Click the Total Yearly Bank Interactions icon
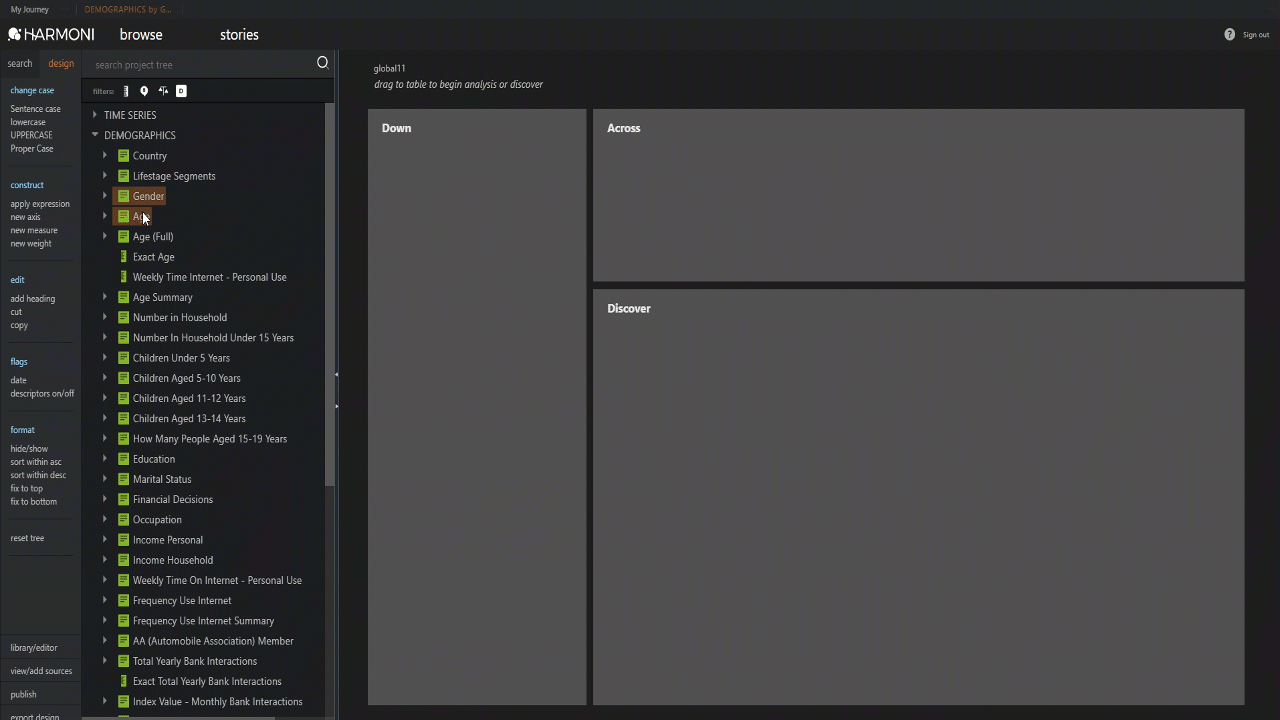This screenshot has width=1280, height=720. point(123,661)
